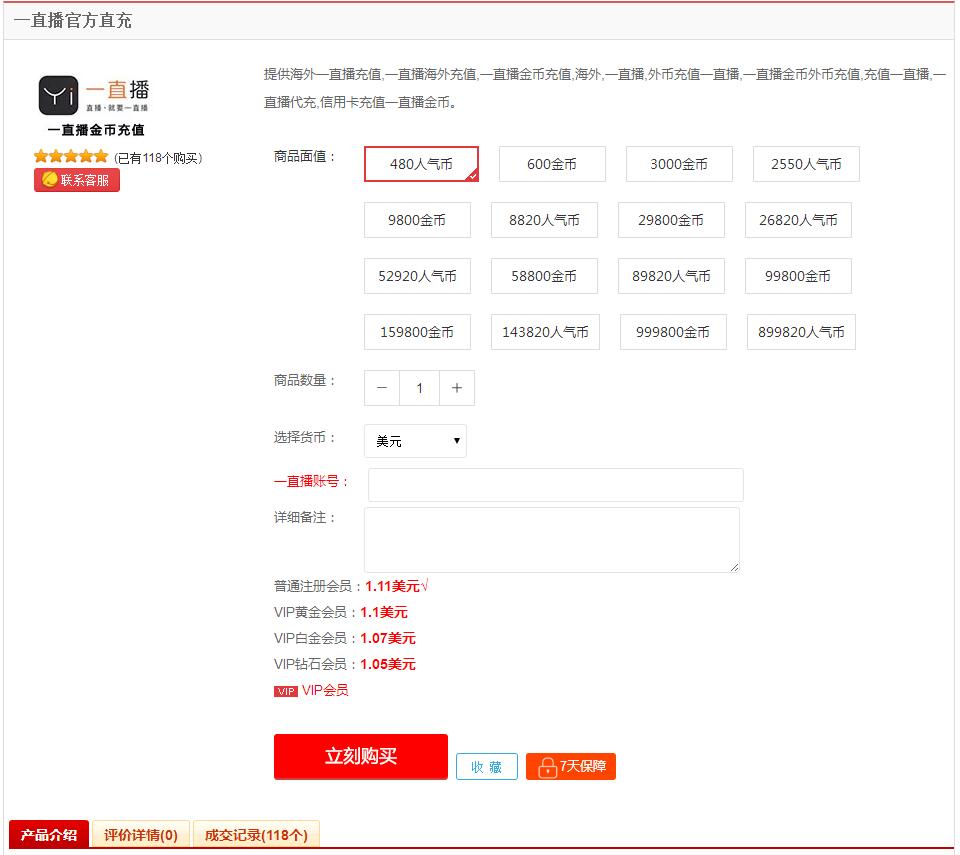Click the 一直播 Yi logo icon
This screenshot has width=960, height=855.
pos(58,96)
